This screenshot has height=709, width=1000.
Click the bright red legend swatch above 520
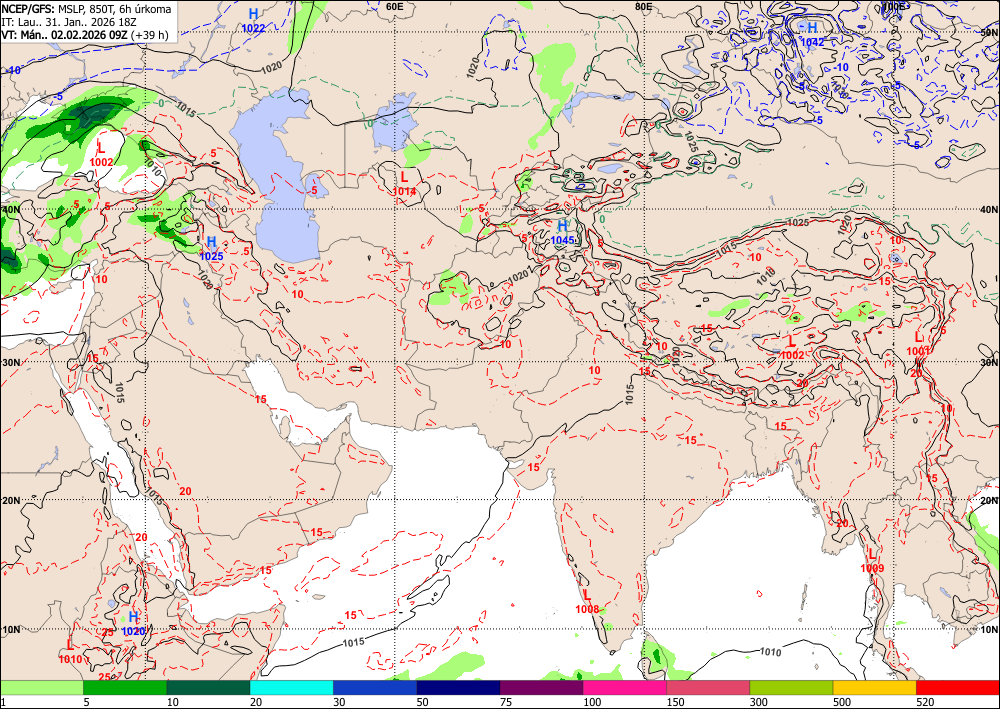(x=958, y=688)
